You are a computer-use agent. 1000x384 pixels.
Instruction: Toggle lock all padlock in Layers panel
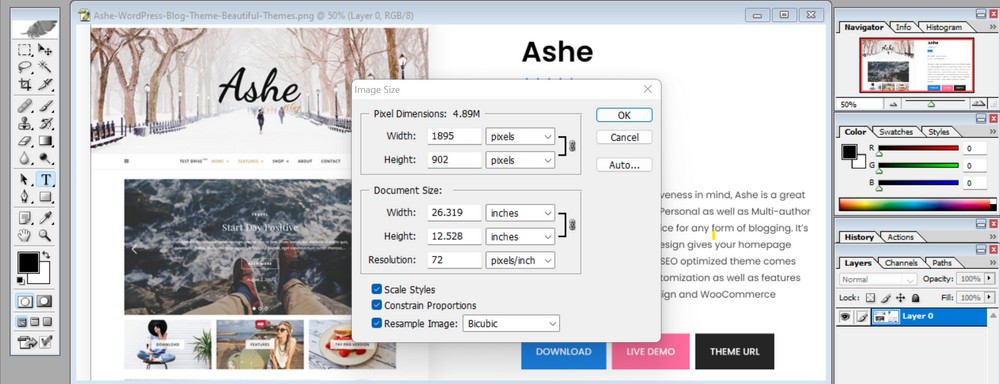(915, 298)
